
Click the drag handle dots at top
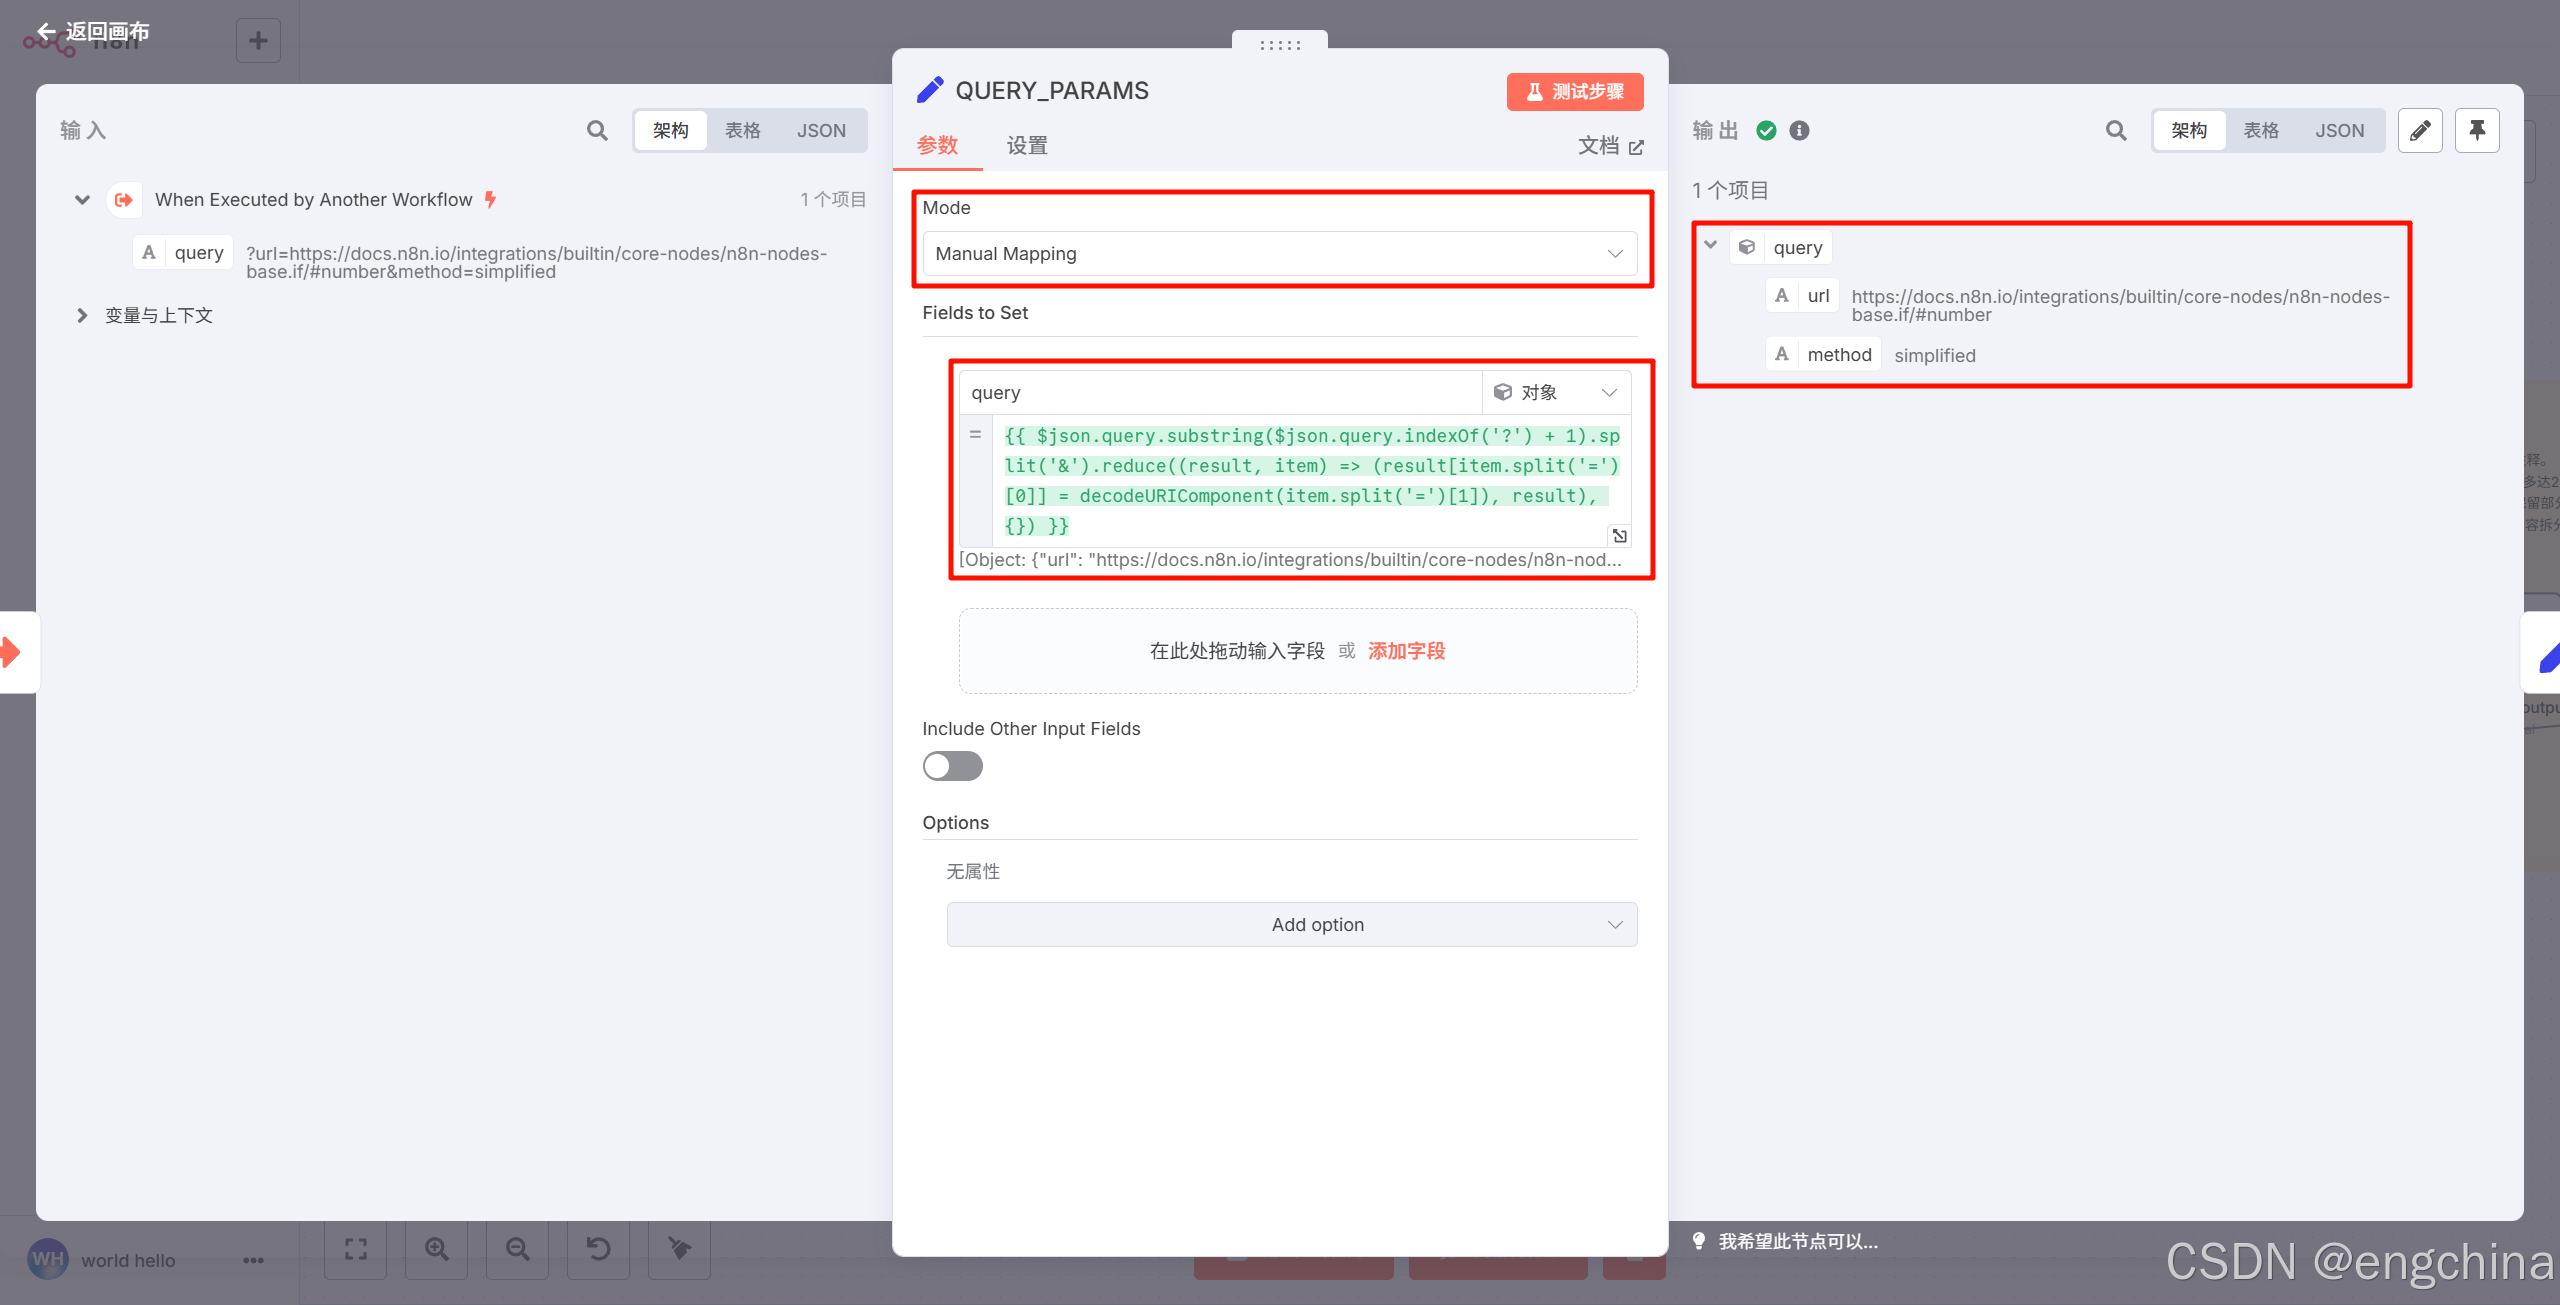click(1280, 44)
